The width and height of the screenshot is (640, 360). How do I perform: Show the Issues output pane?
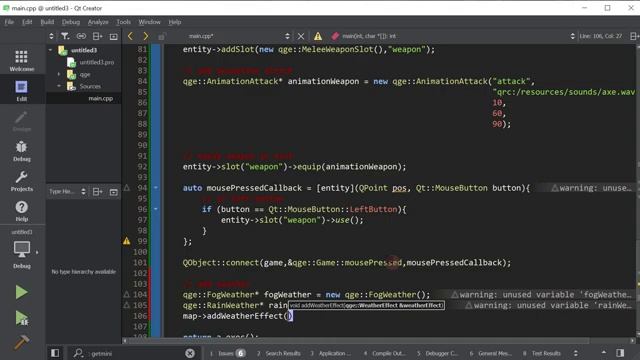[x=227, y=353]
